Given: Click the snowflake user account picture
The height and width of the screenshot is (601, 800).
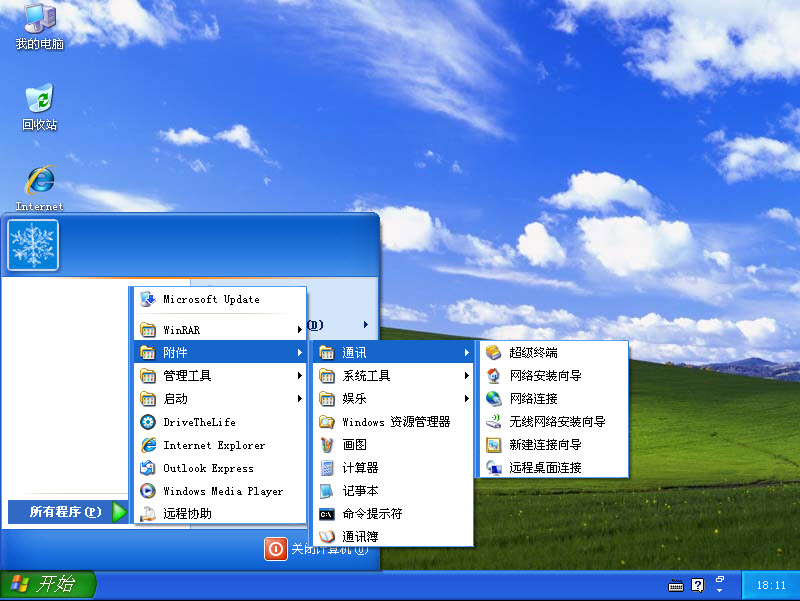Looking at the screenshot, I should point(33,245).
